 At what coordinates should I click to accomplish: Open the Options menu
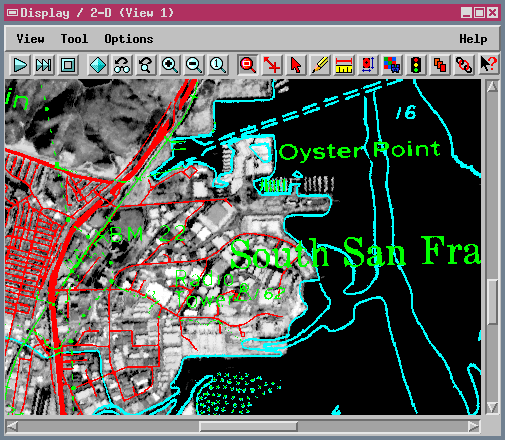[x=129, y=39]
